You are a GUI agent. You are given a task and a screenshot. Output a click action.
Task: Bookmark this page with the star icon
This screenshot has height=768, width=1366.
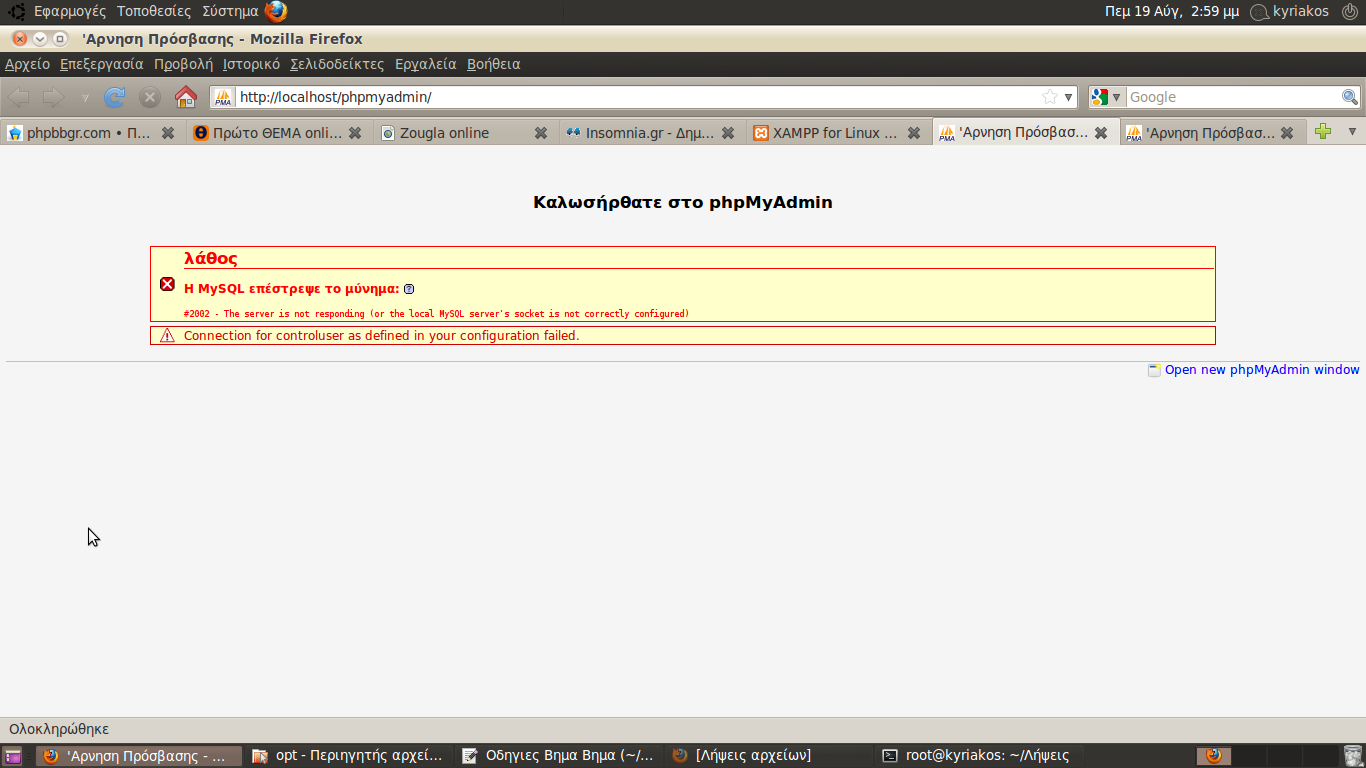pyautogui.click(x=1049, y=97)
